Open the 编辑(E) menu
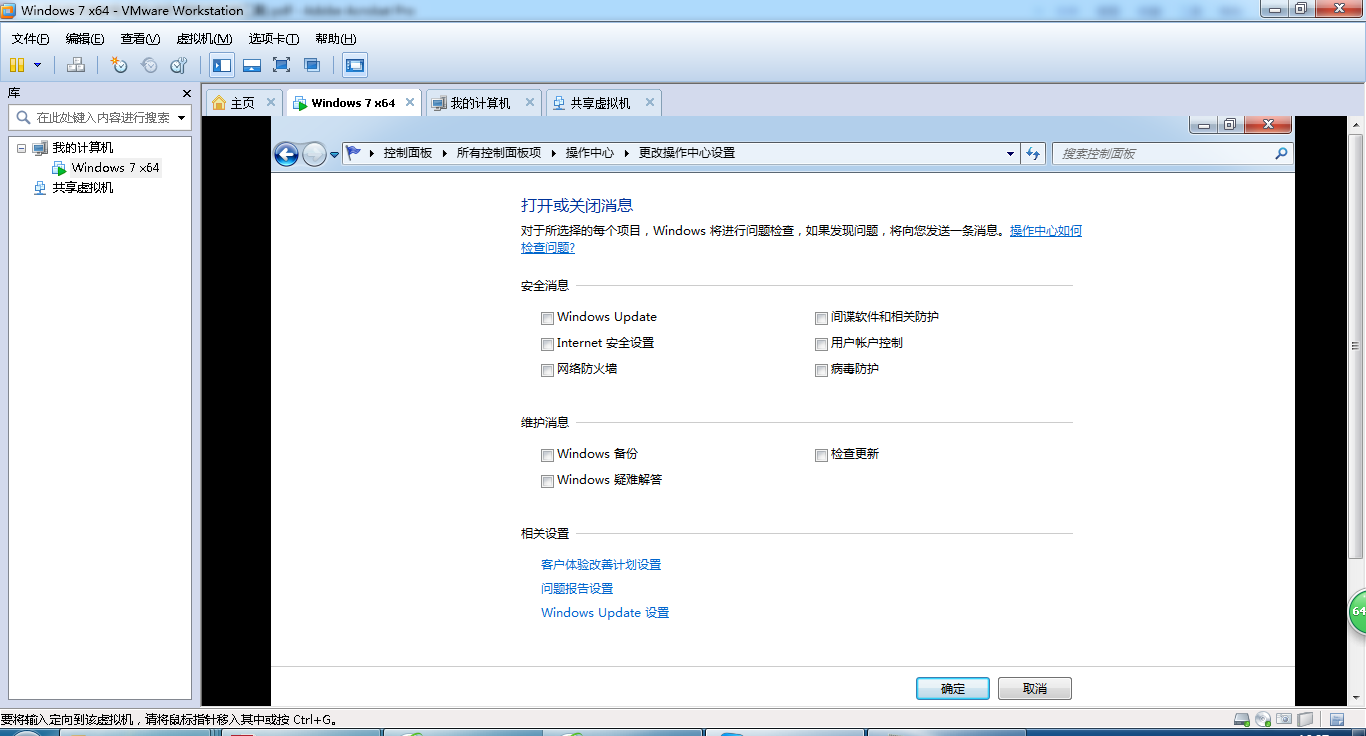This screenshot has height=736, width=1366. 85,39
